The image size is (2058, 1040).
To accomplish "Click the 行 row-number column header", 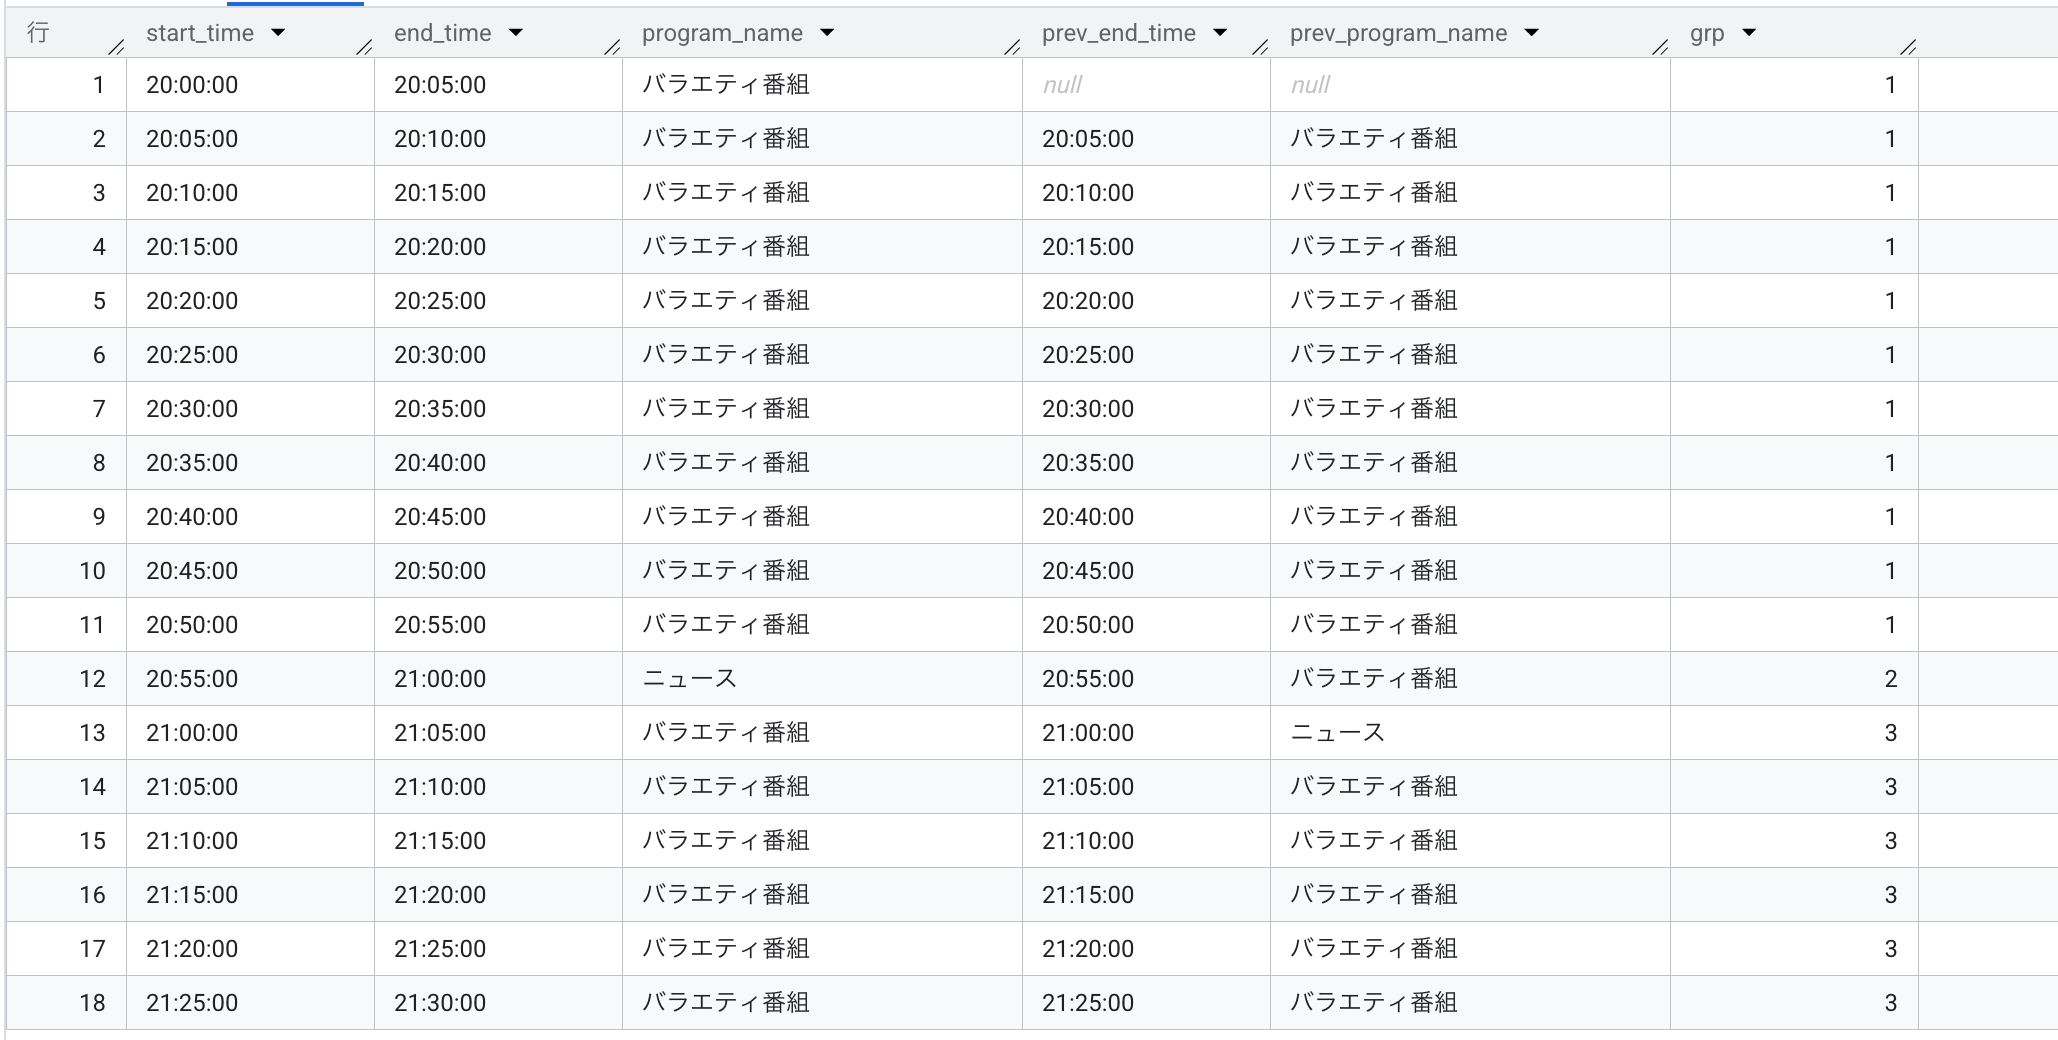I will tap(38, 33).
